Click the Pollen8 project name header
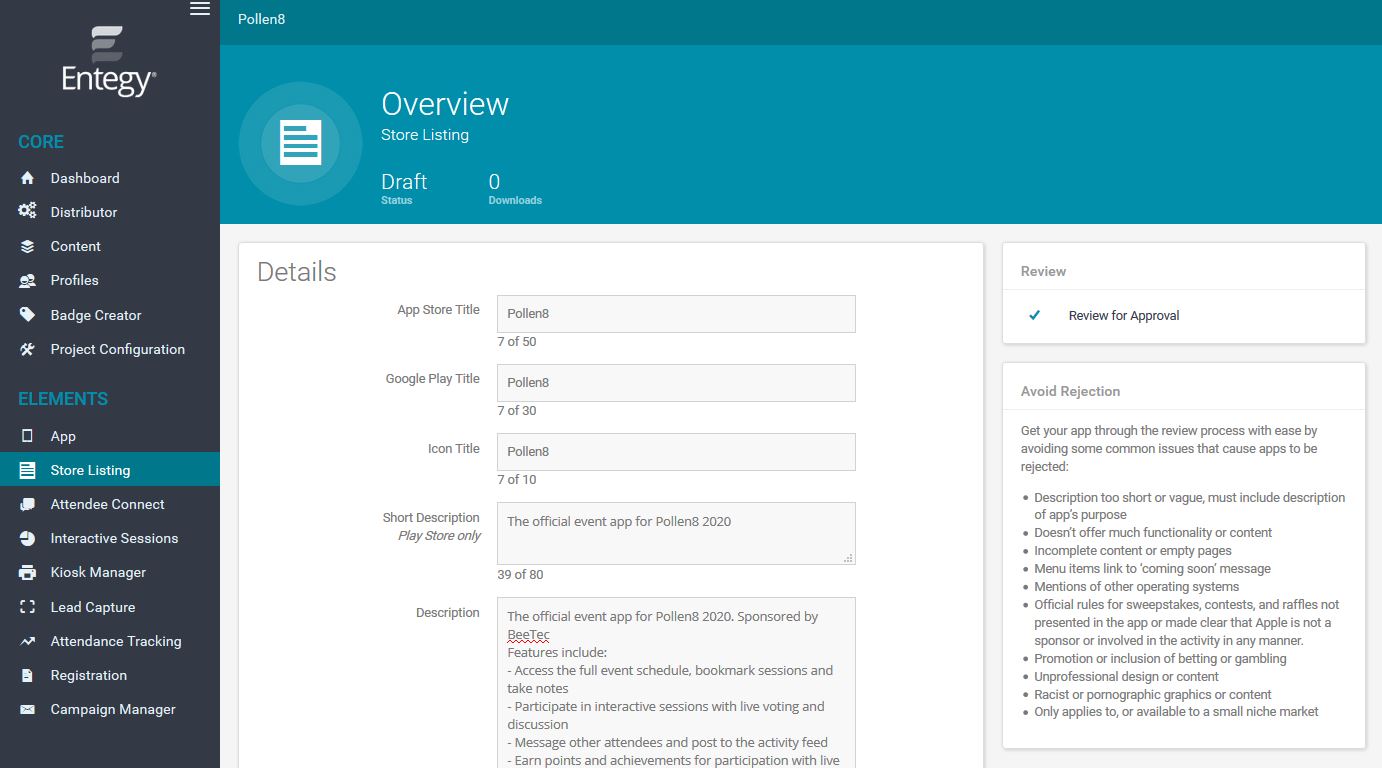Image resolution: width=1382 pixels, height=768 pixels. (261, 19)
